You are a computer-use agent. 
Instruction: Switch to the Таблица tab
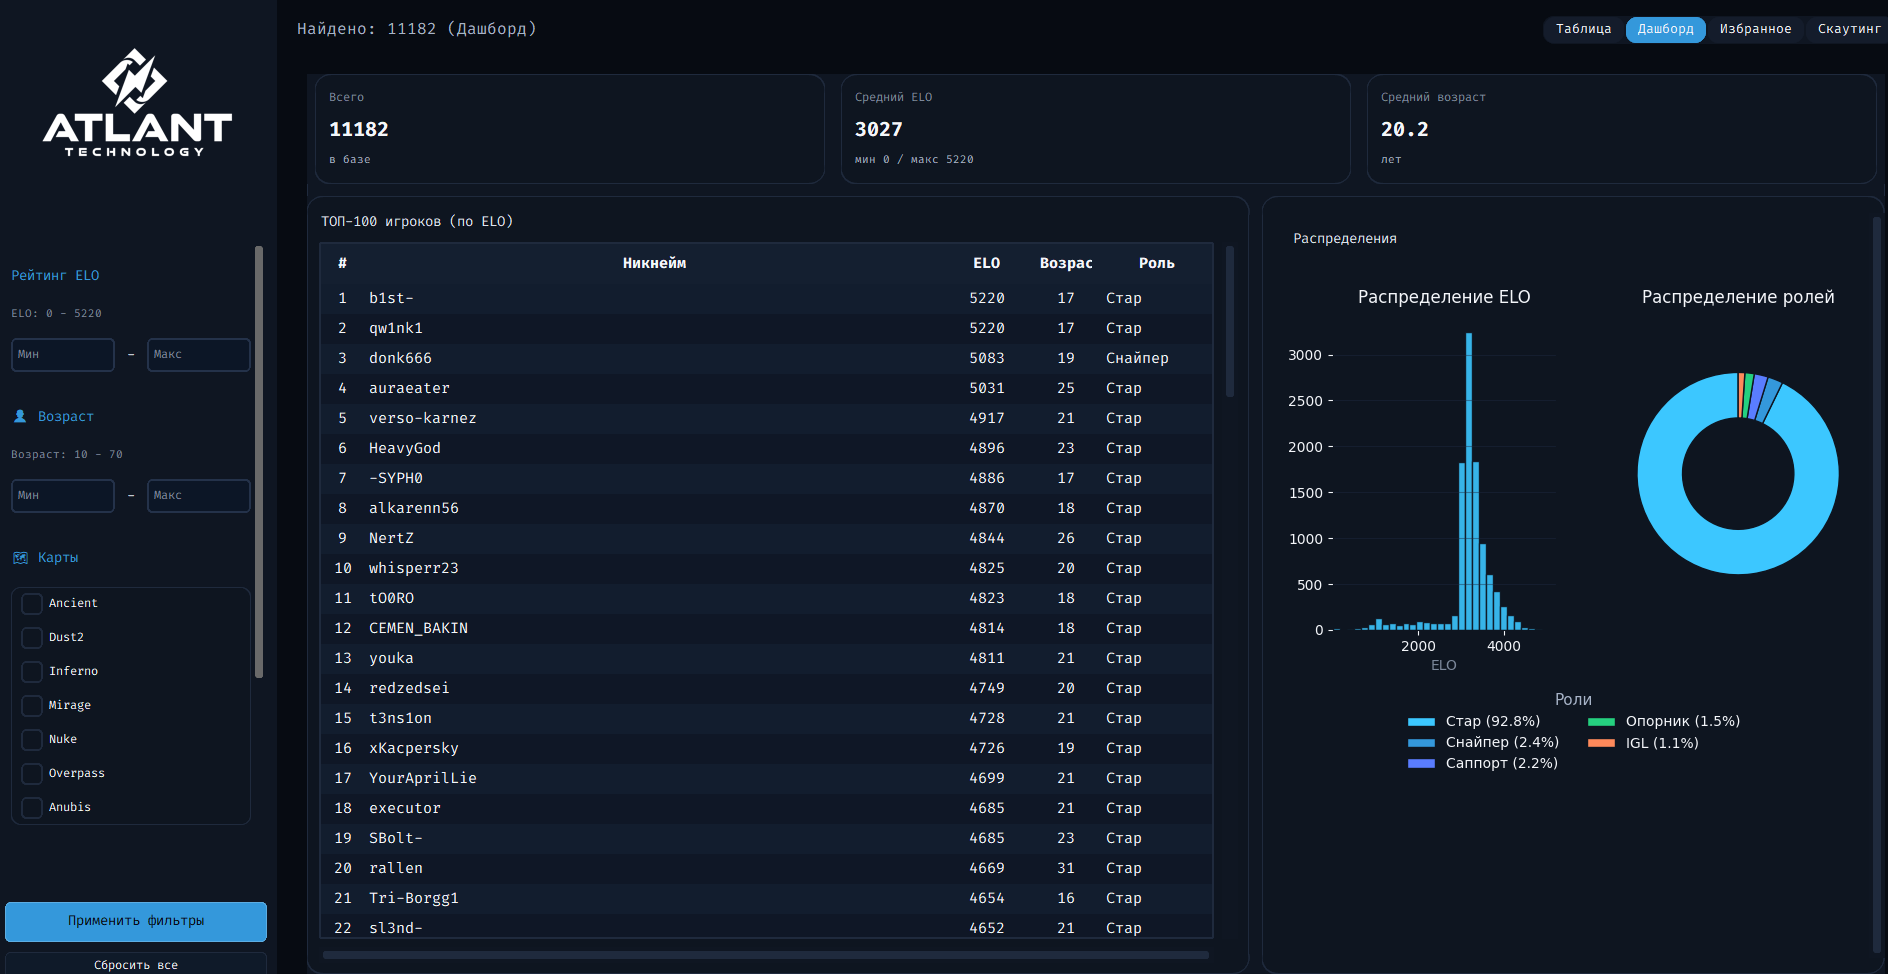(x=1583, y=29)
